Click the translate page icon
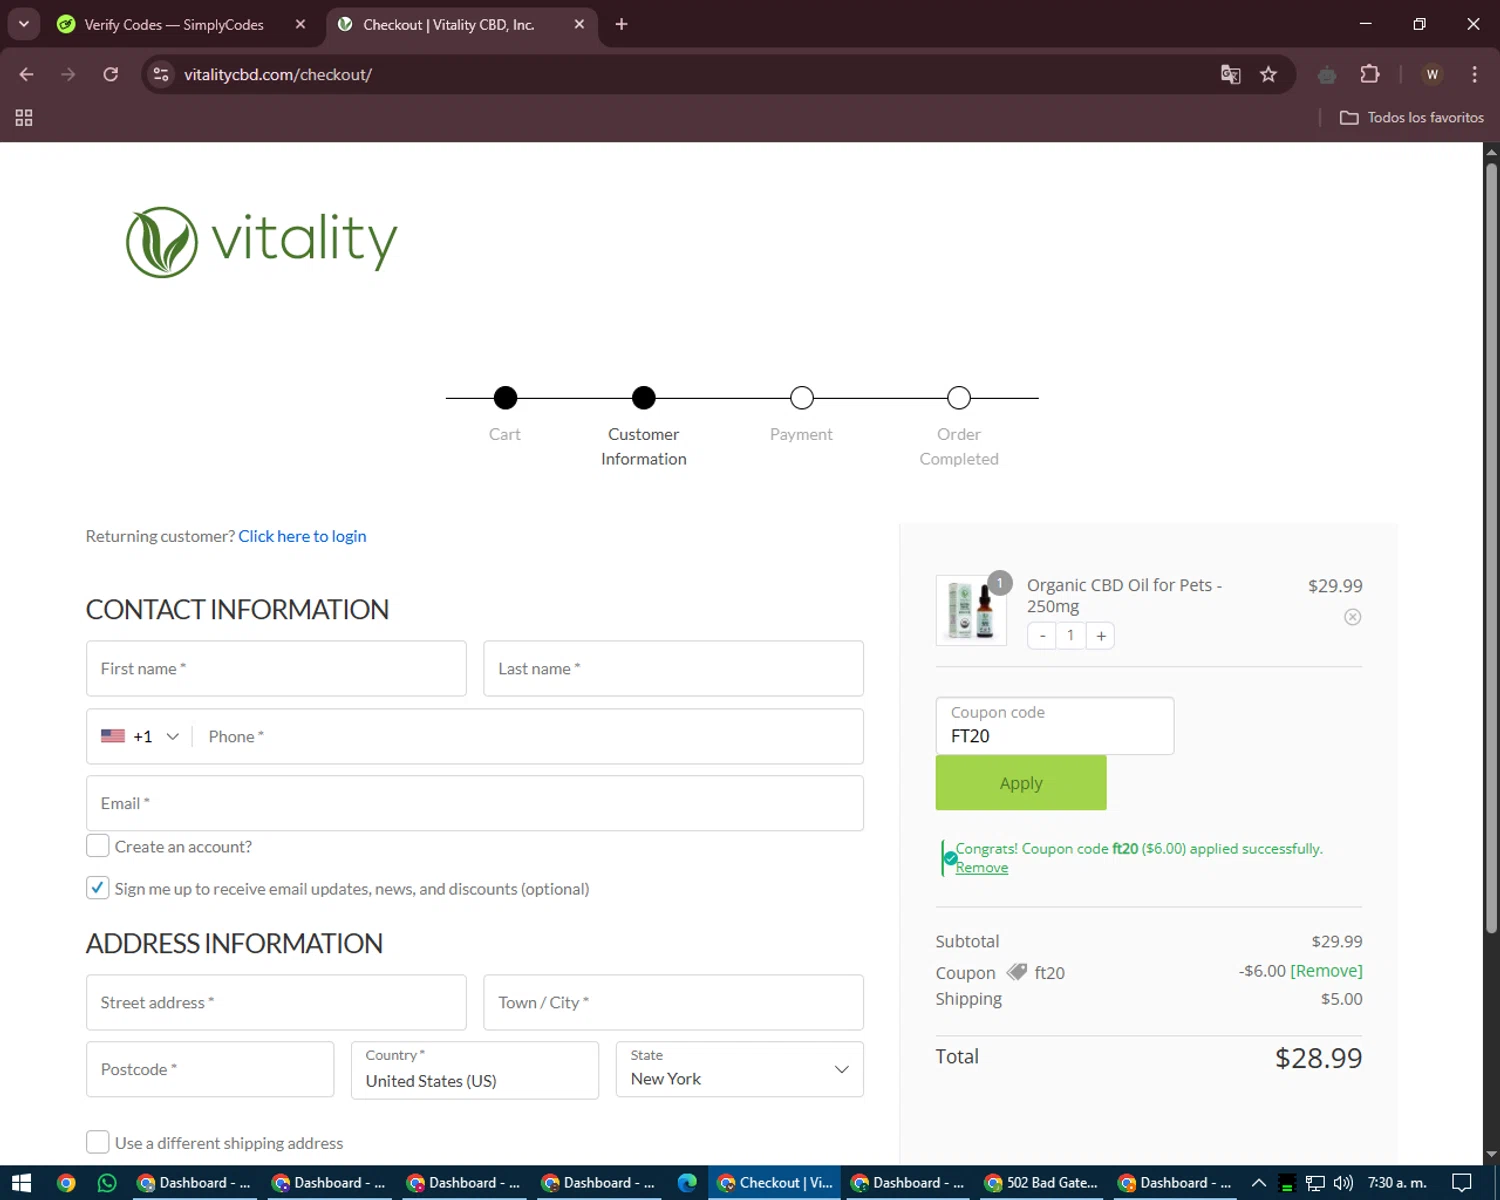The height and width of the screenshot is (1200, 1500). [x=1231, y=74]
